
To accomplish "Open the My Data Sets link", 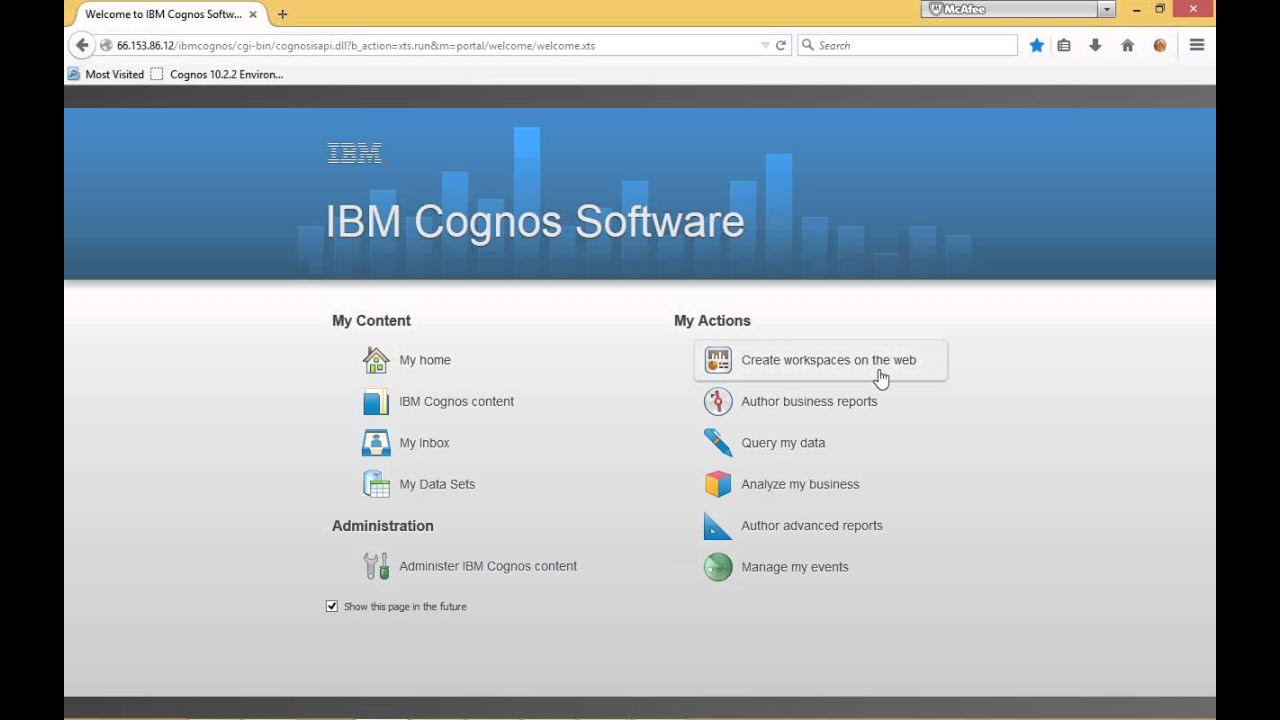I will [437, 484].
